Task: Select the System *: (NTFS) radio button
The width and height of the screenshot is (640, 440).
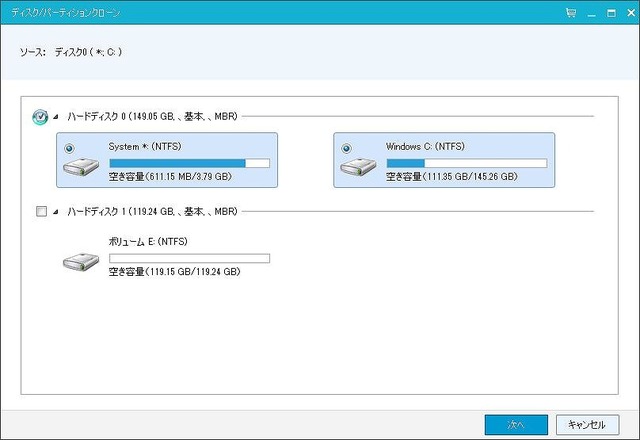Action: pyautogui.click(x=69, y=148)
